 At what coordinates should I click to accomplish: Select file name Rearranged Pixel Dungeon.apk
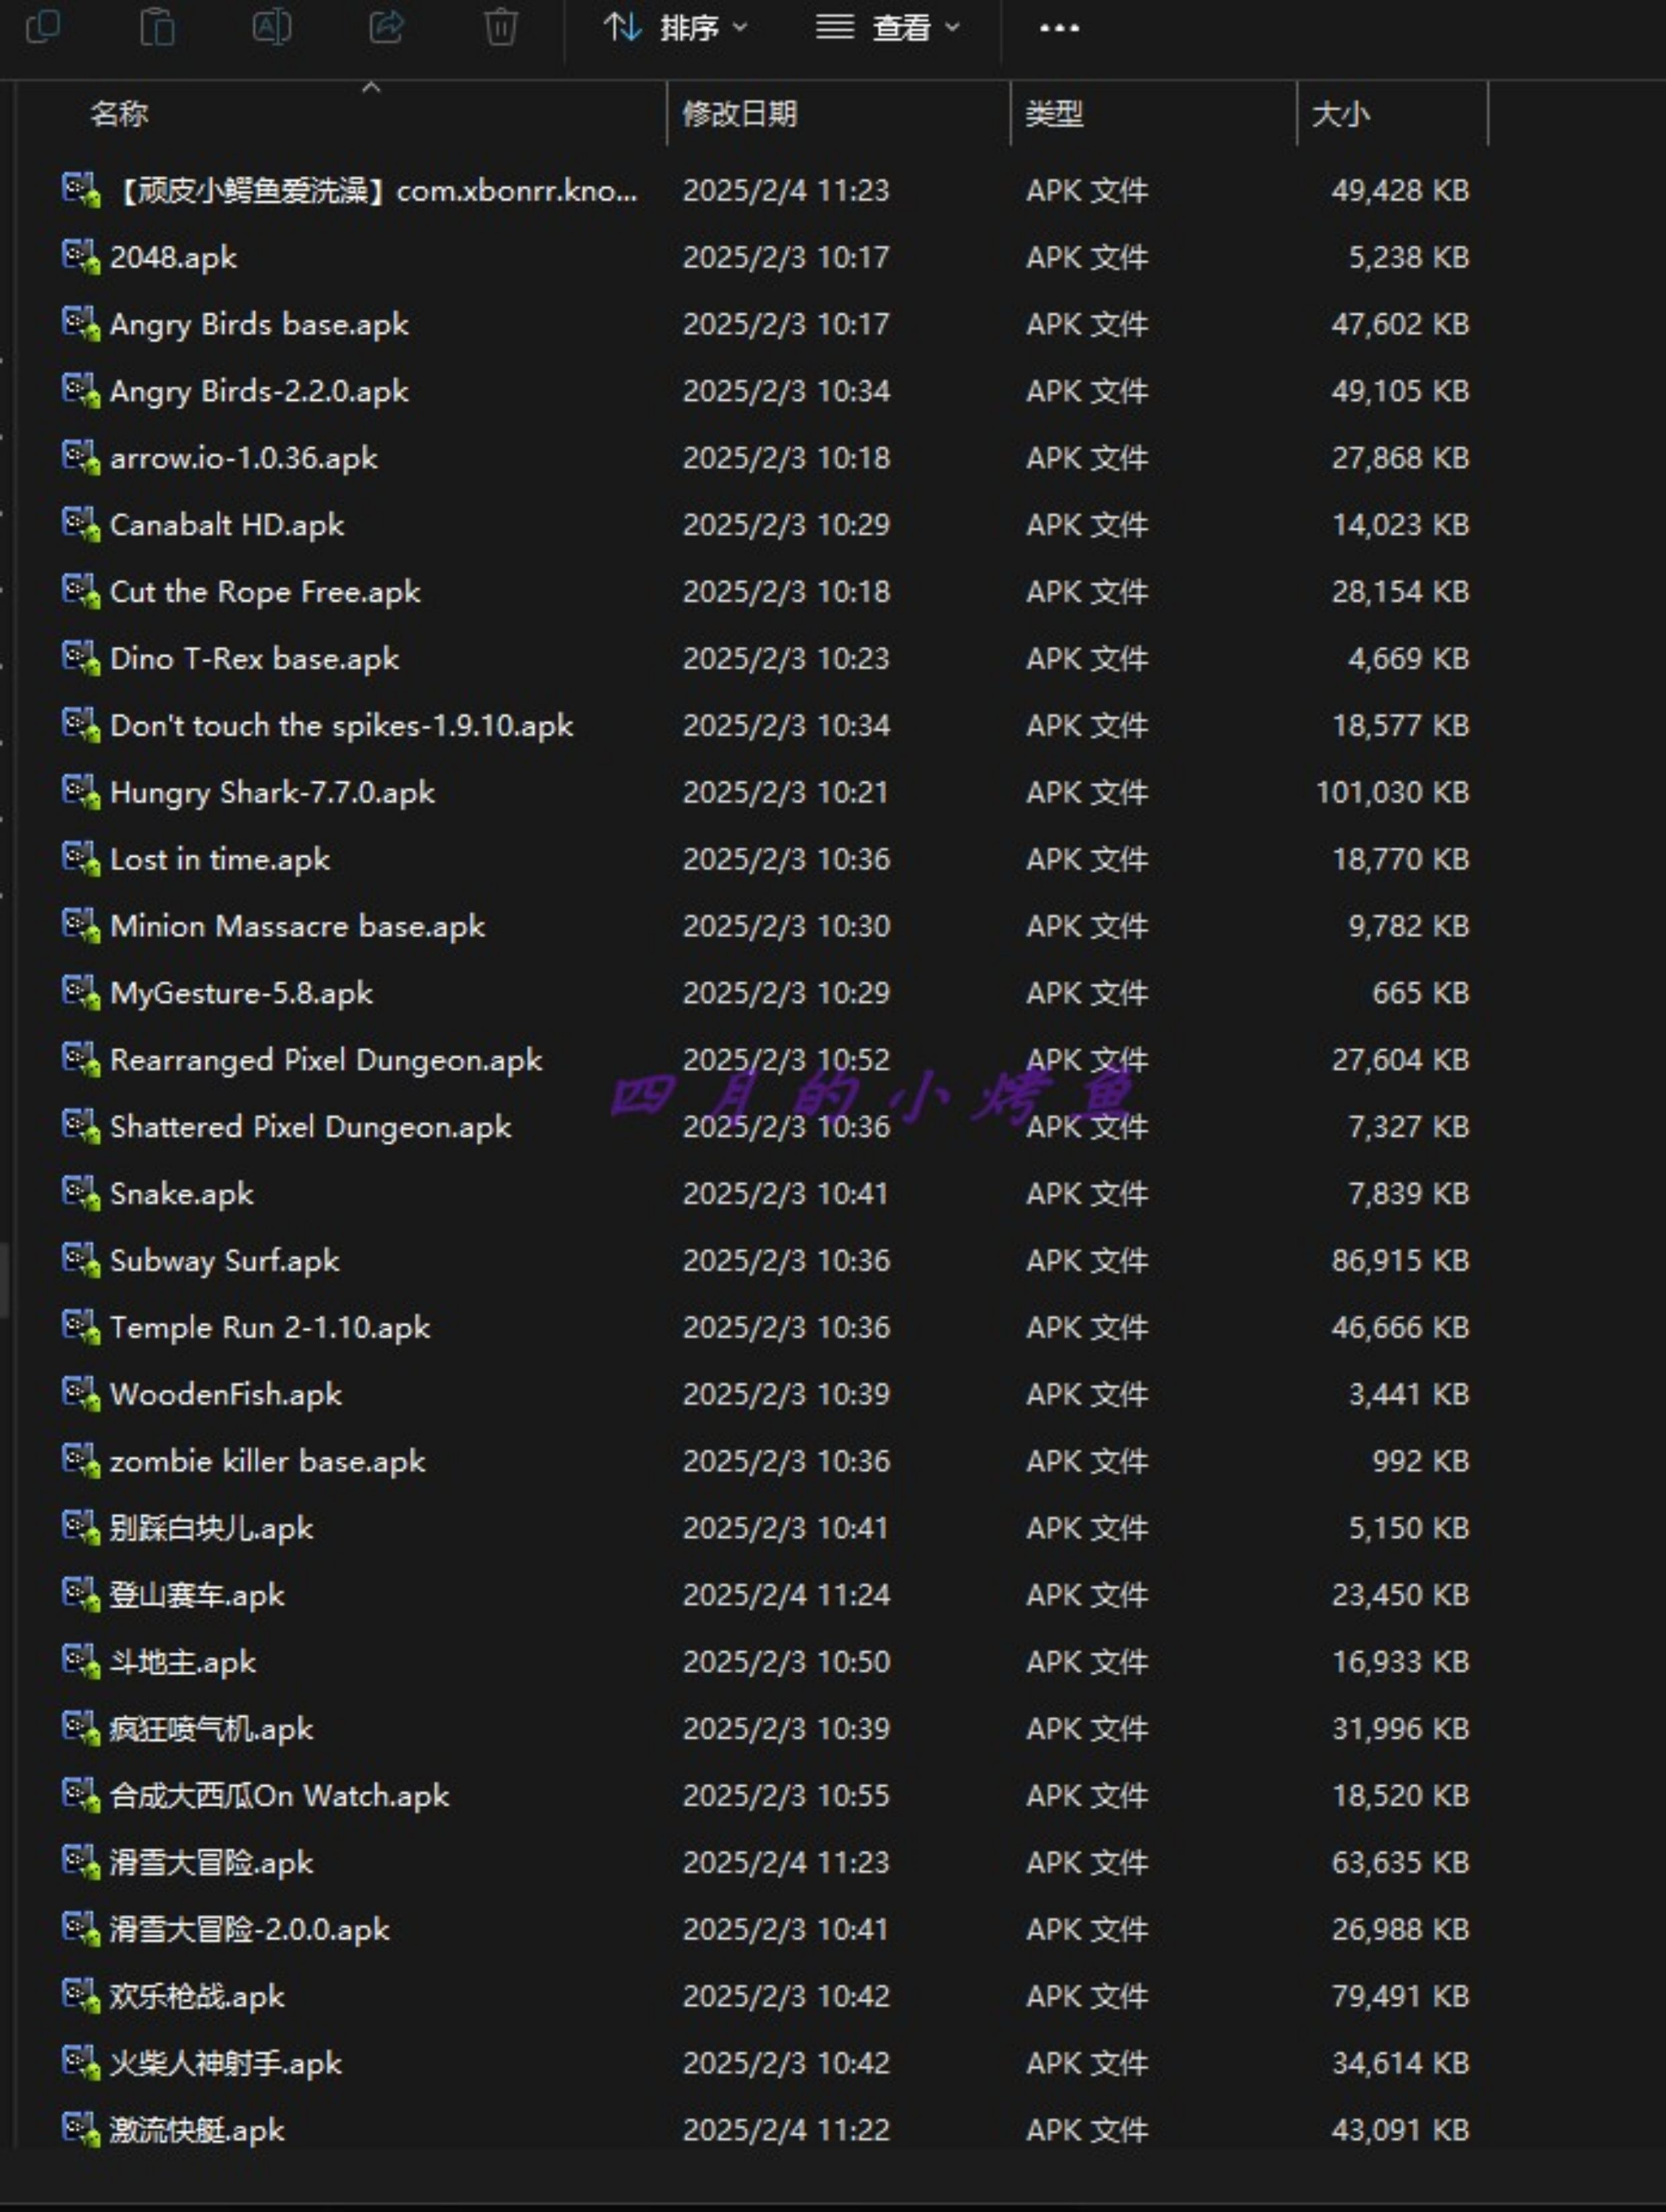coord(326,1060)
